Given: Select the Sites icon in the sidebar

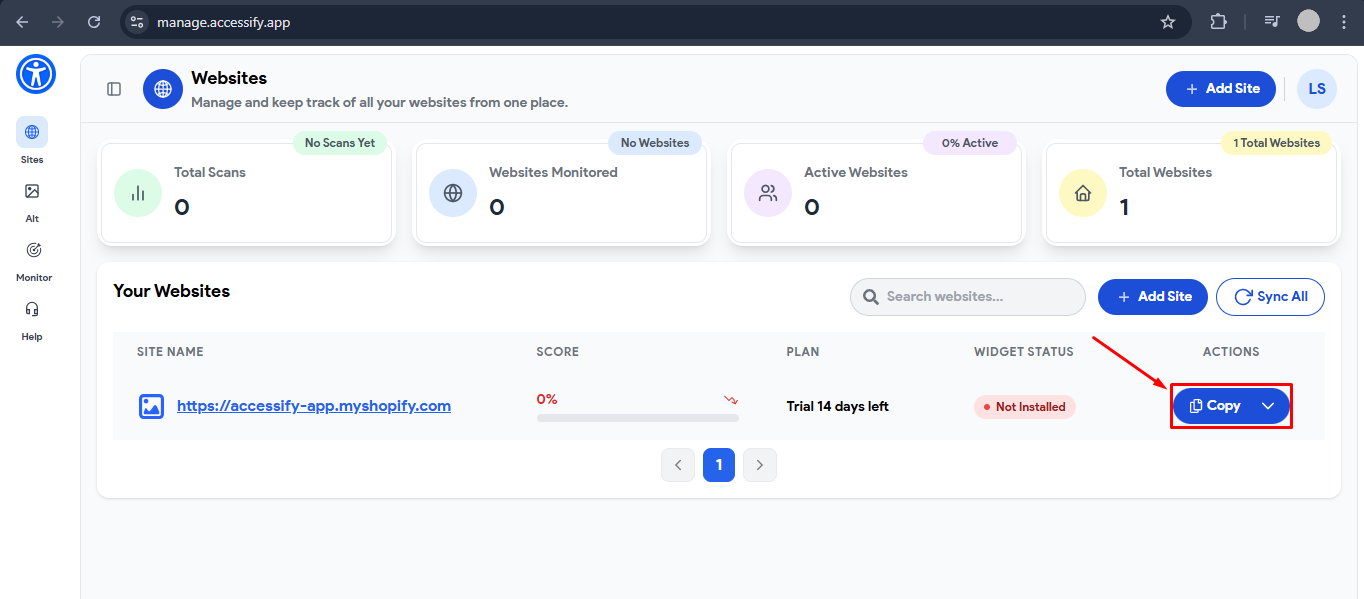Looking at the screenshot, I should tap(32, 131).
